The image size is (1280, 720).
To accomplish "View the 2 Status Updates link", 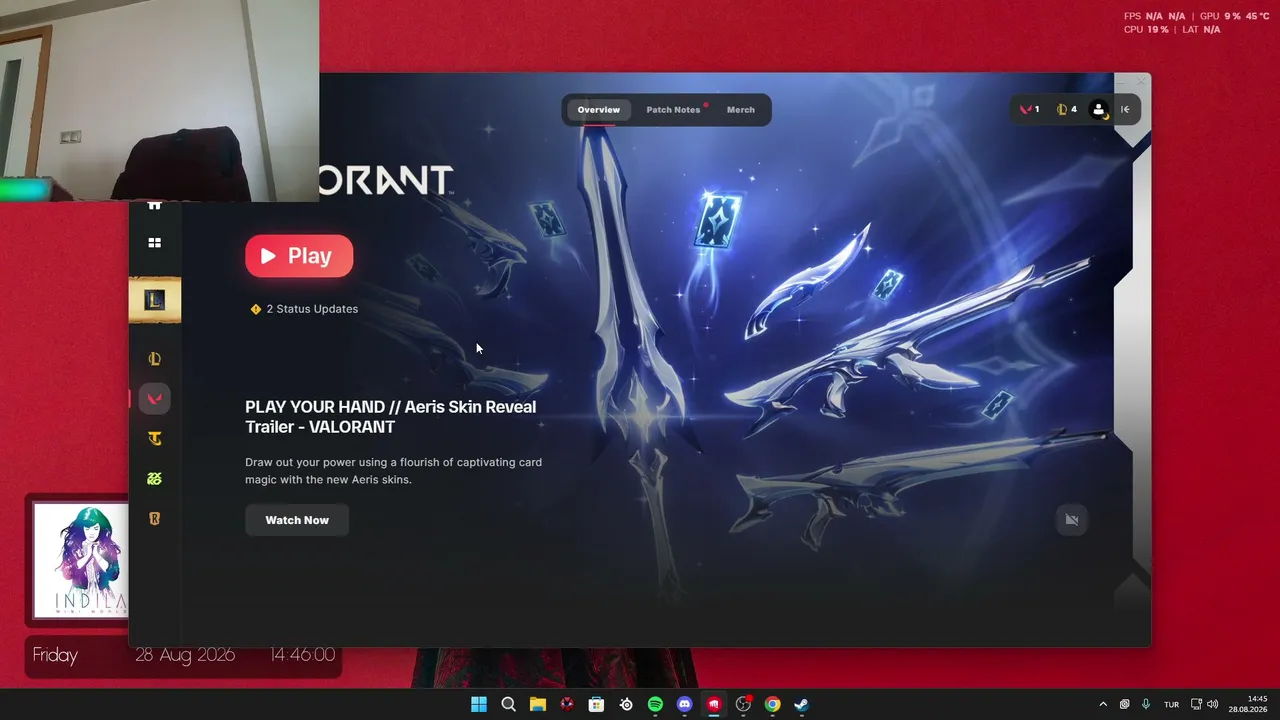I will tap(304, 309).
